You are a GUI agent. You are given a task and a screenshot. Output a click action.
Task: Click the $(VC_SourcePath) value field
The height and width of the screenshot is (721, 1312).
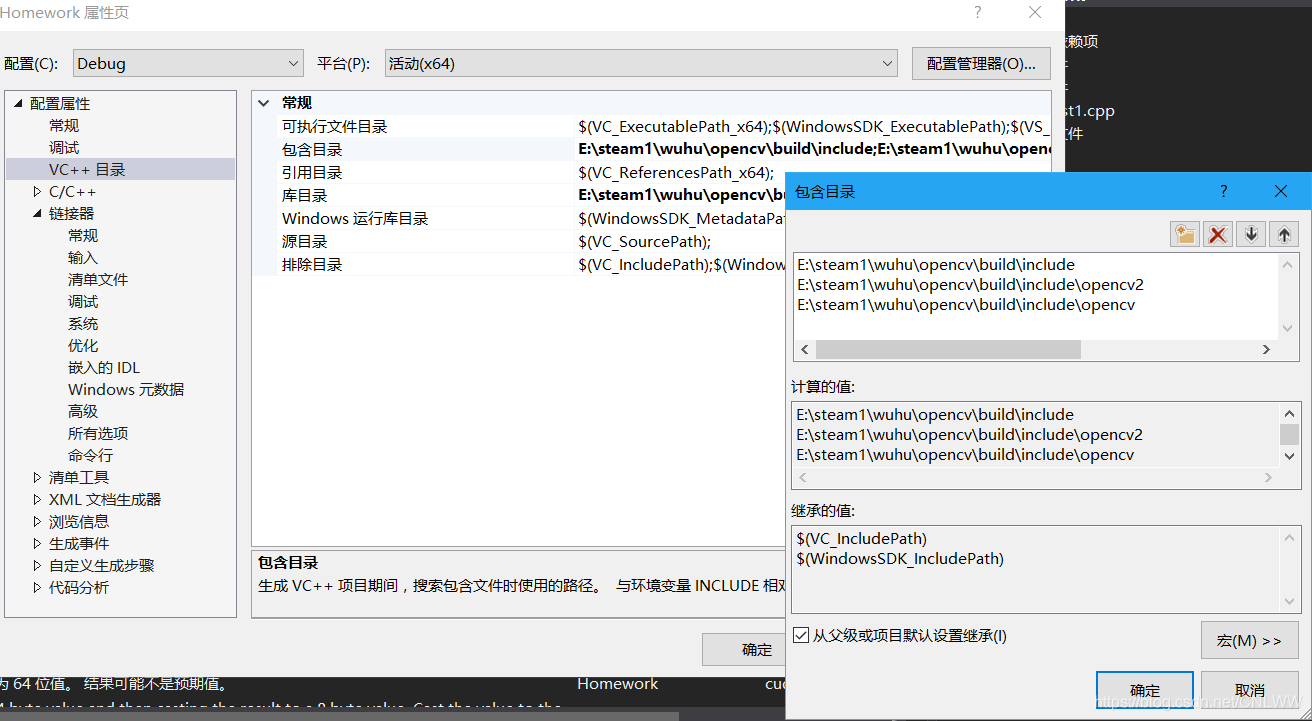point(645,242)
